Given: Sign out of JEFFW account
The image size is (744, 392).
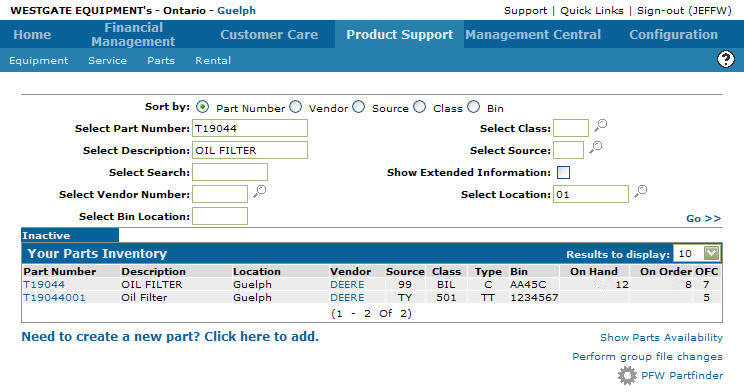Looking at the screenshot, I should click(x=684, y=10).
